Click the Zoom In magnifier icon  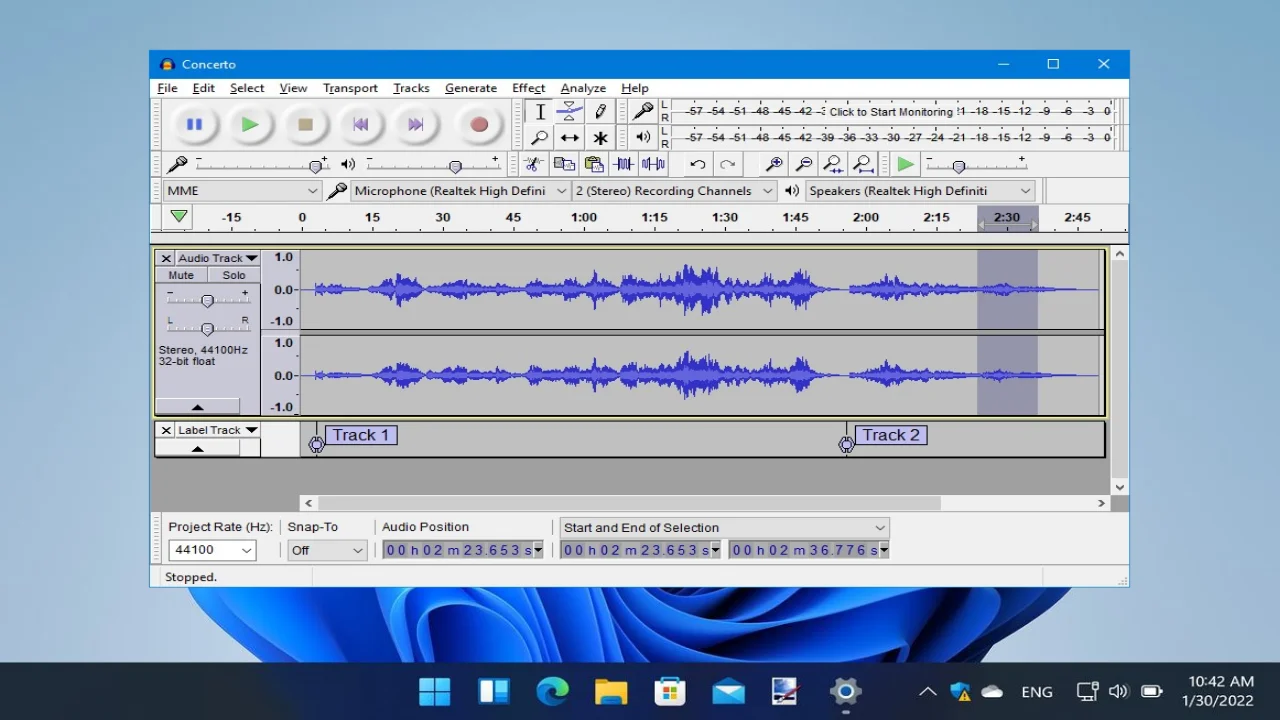(x=774, y=164)
